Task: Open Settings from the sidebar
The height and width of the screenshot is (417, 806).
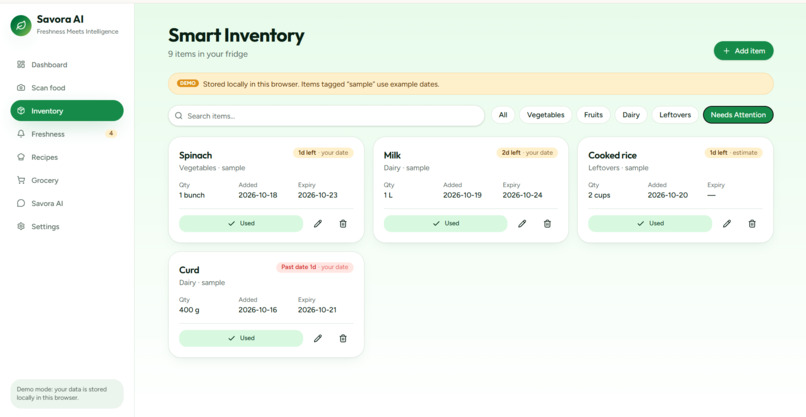Action: coord(67,226)
